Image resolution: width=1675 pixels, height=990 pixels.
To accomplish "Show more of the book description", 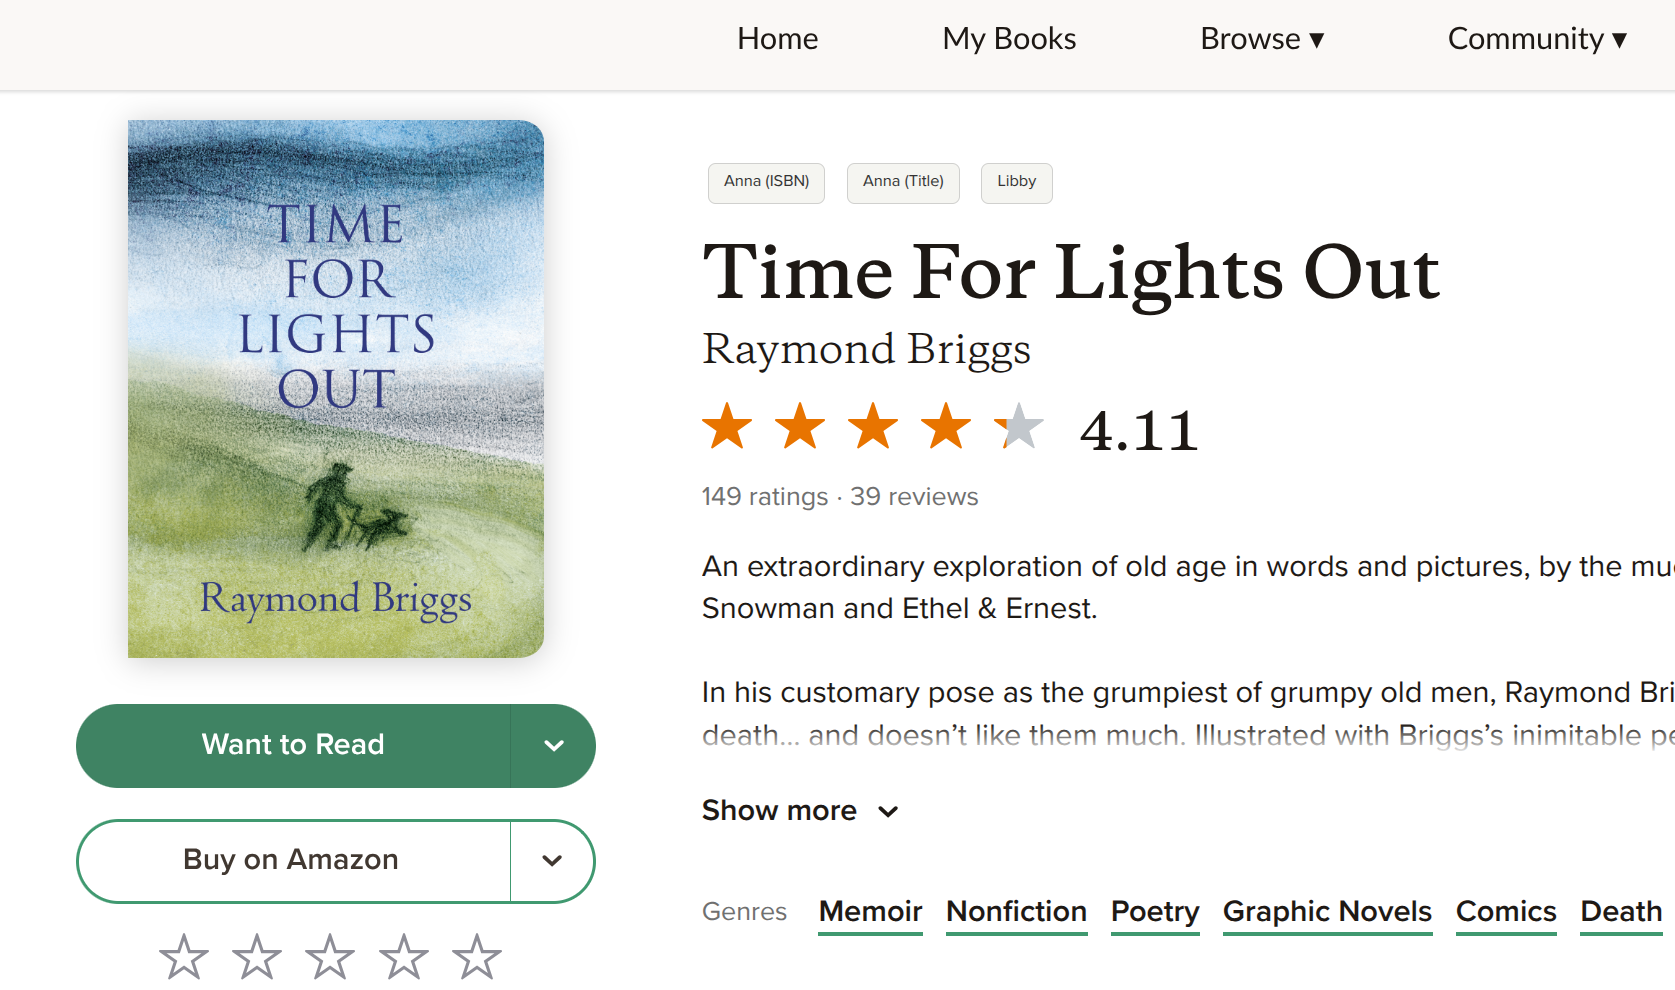I will pos(799,811).
